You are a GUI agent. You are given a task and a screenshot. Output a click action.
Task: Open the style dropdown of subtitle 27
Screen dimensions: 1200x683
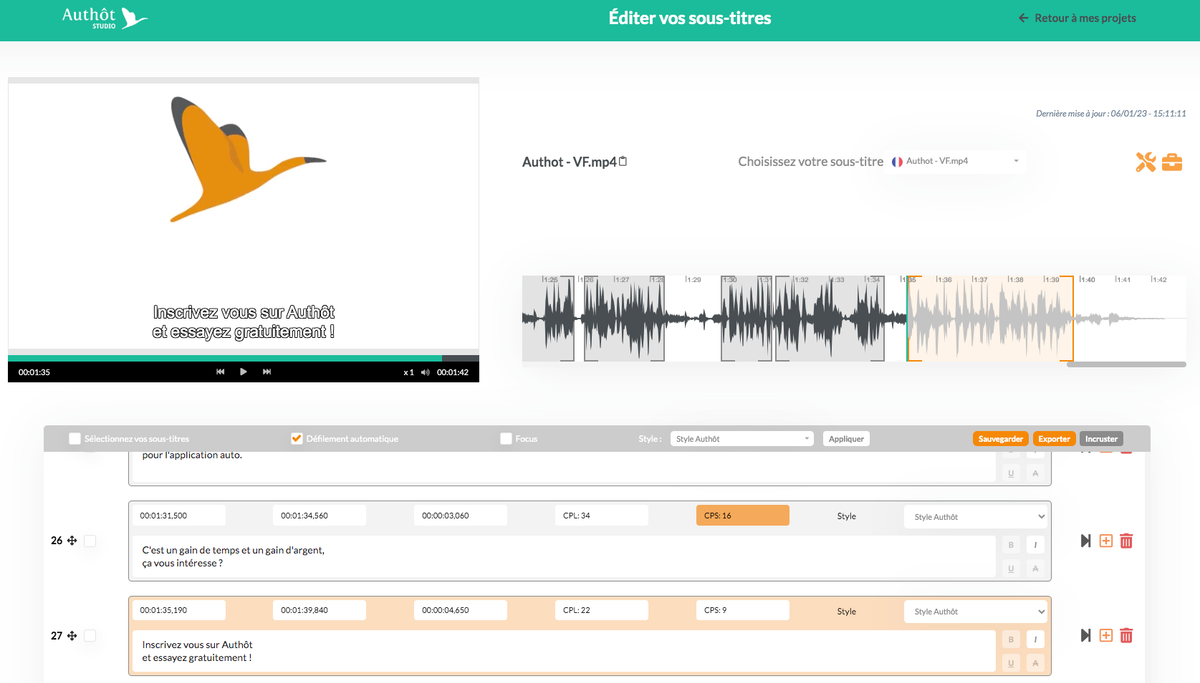[x=976, y=611]
